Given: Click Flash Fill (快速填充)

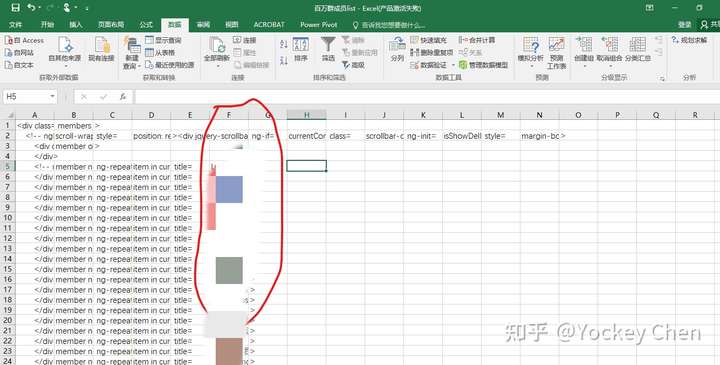Looking at the screenshot, I should click(428, 40).
